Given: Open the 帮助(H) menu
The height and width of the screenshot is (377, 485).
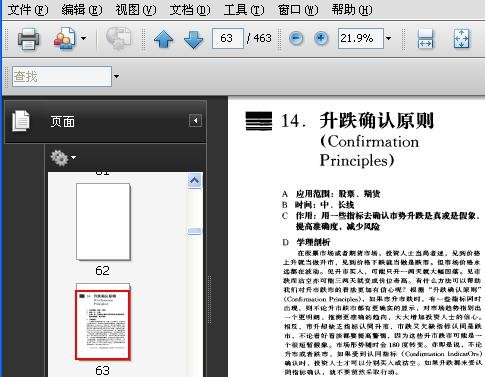Looking at the screenshot, I should click(x=352, y=10).
